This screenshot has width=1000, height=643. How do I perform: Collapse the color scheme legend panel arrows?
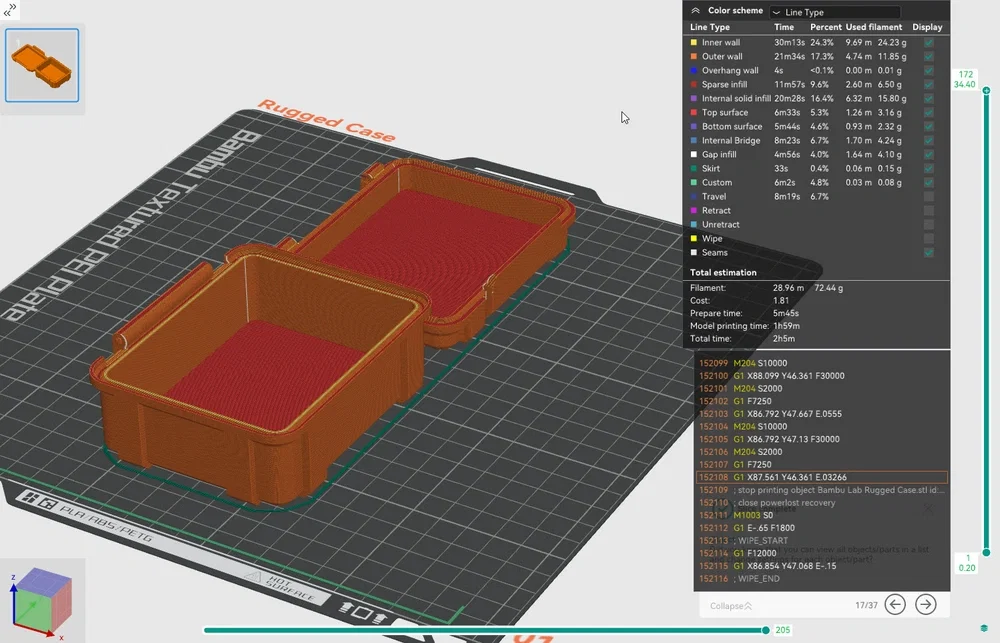(x=695, y=11)
